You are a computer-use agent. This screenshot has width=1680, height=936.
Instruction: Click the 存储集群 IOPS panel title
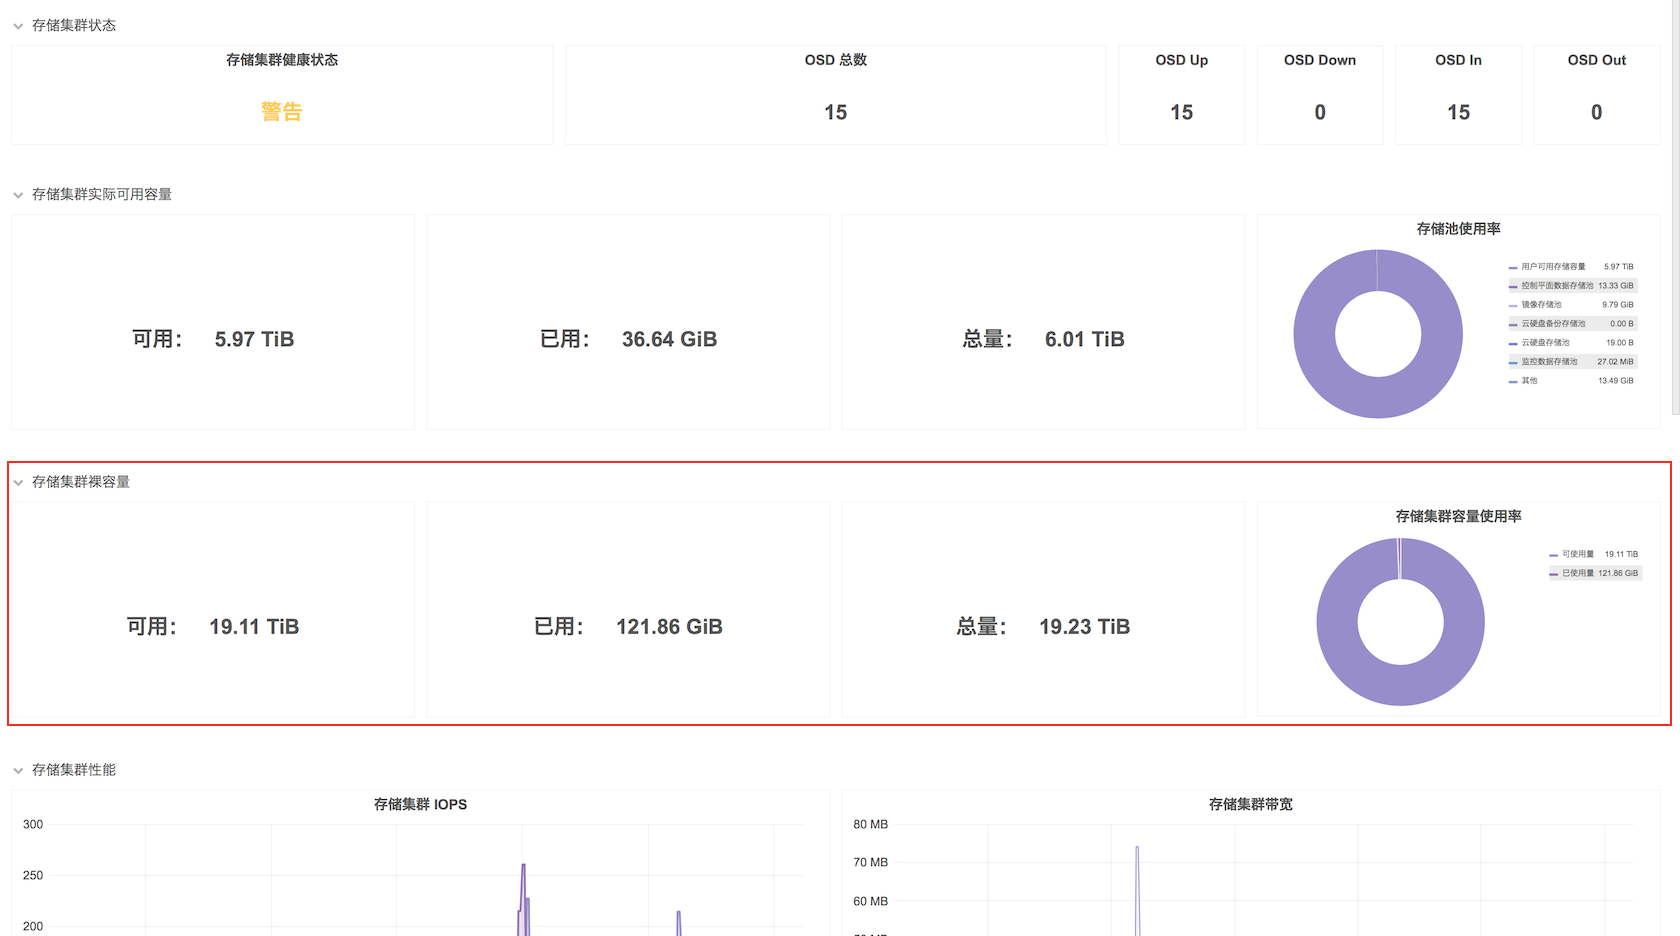click(420, 804)
